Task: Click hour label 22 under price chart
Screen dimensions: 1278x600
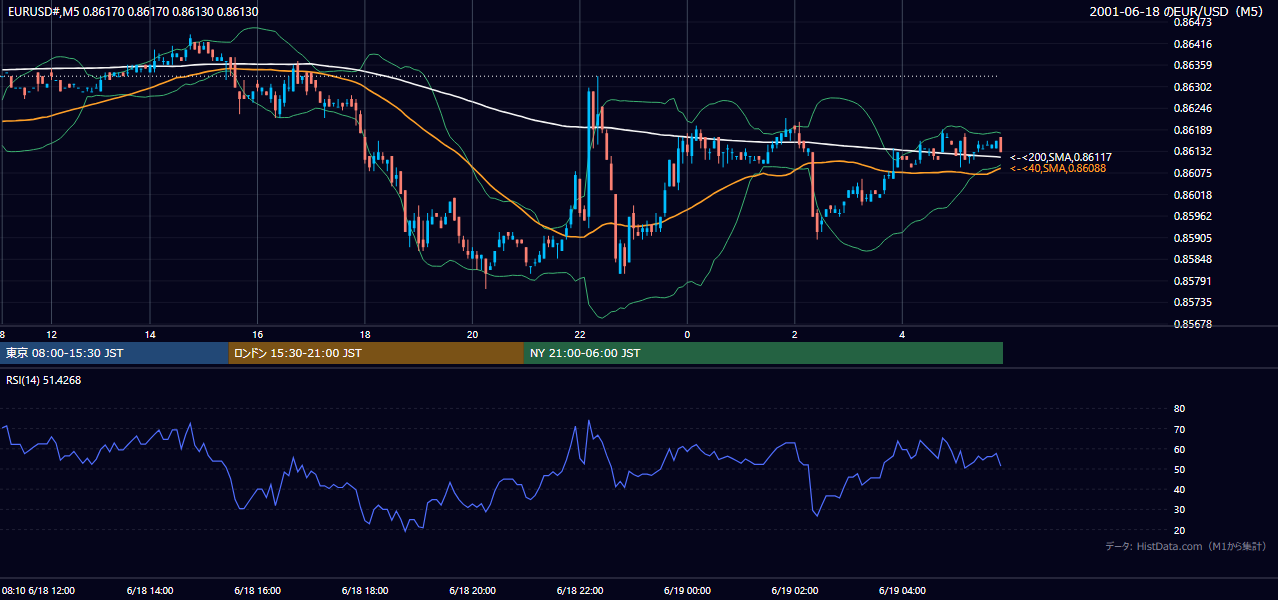Action: (x=580, y=334)
